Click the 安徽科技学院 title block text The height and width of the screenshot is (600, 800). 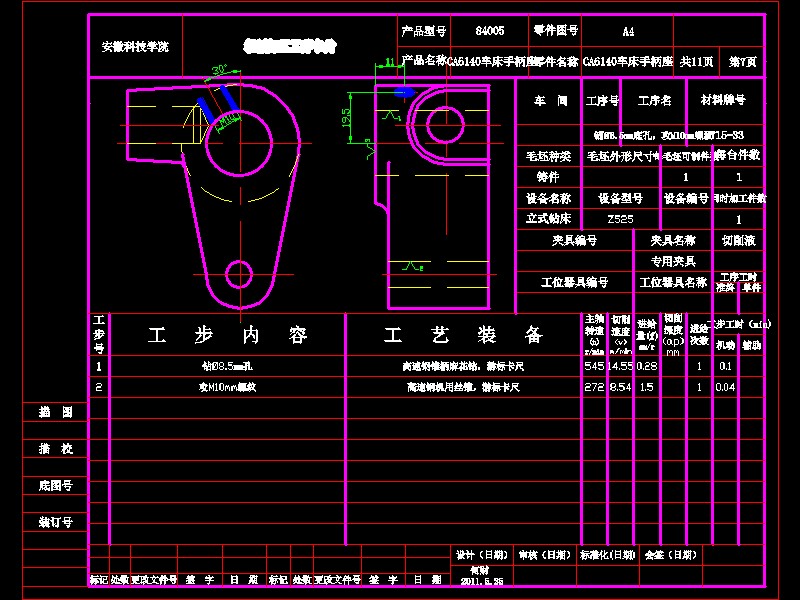tap(135, 47)
